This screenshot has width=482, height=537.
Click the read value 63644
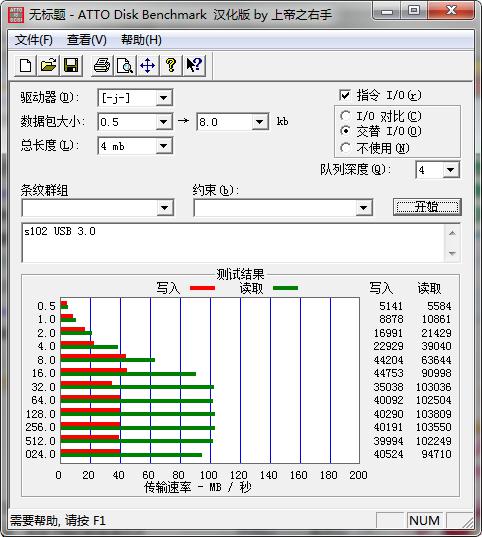coord(436,360)
